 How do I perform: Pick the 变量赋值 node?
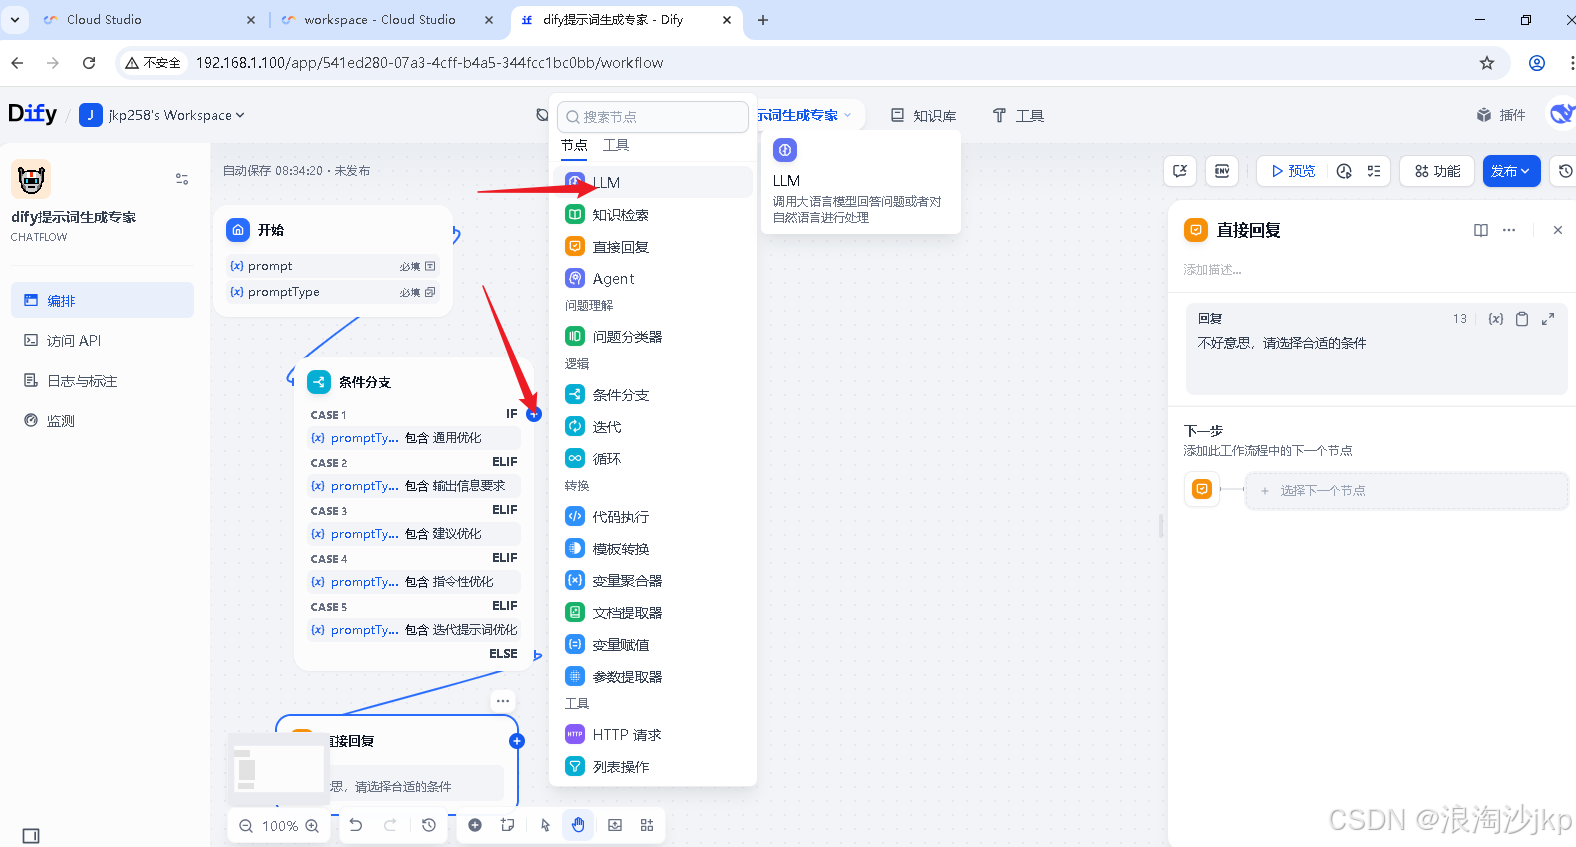click(652, 644)
